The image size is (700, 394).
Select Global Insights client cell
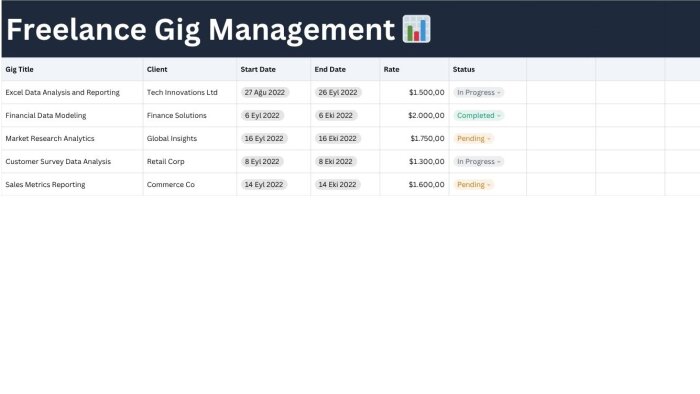coord(190,139)
